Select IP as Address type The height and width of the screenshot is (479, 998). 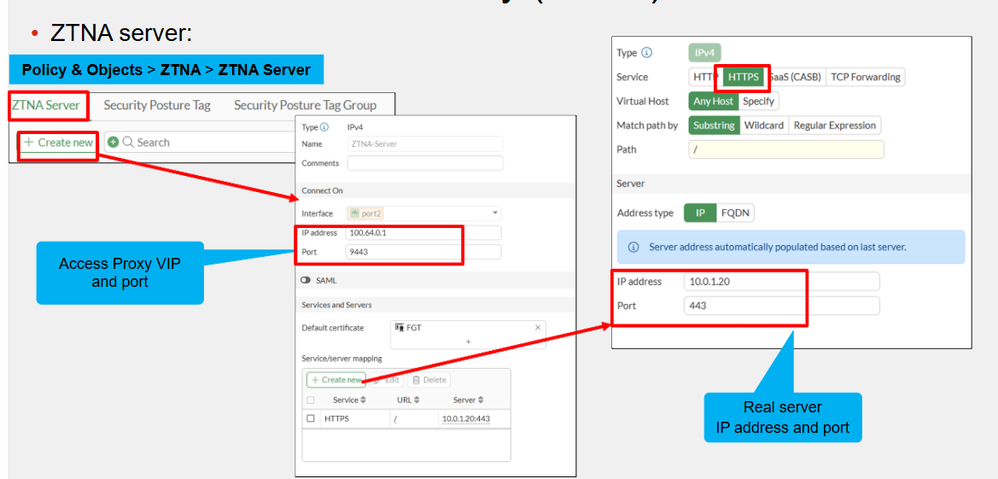(x=700, y=213)
